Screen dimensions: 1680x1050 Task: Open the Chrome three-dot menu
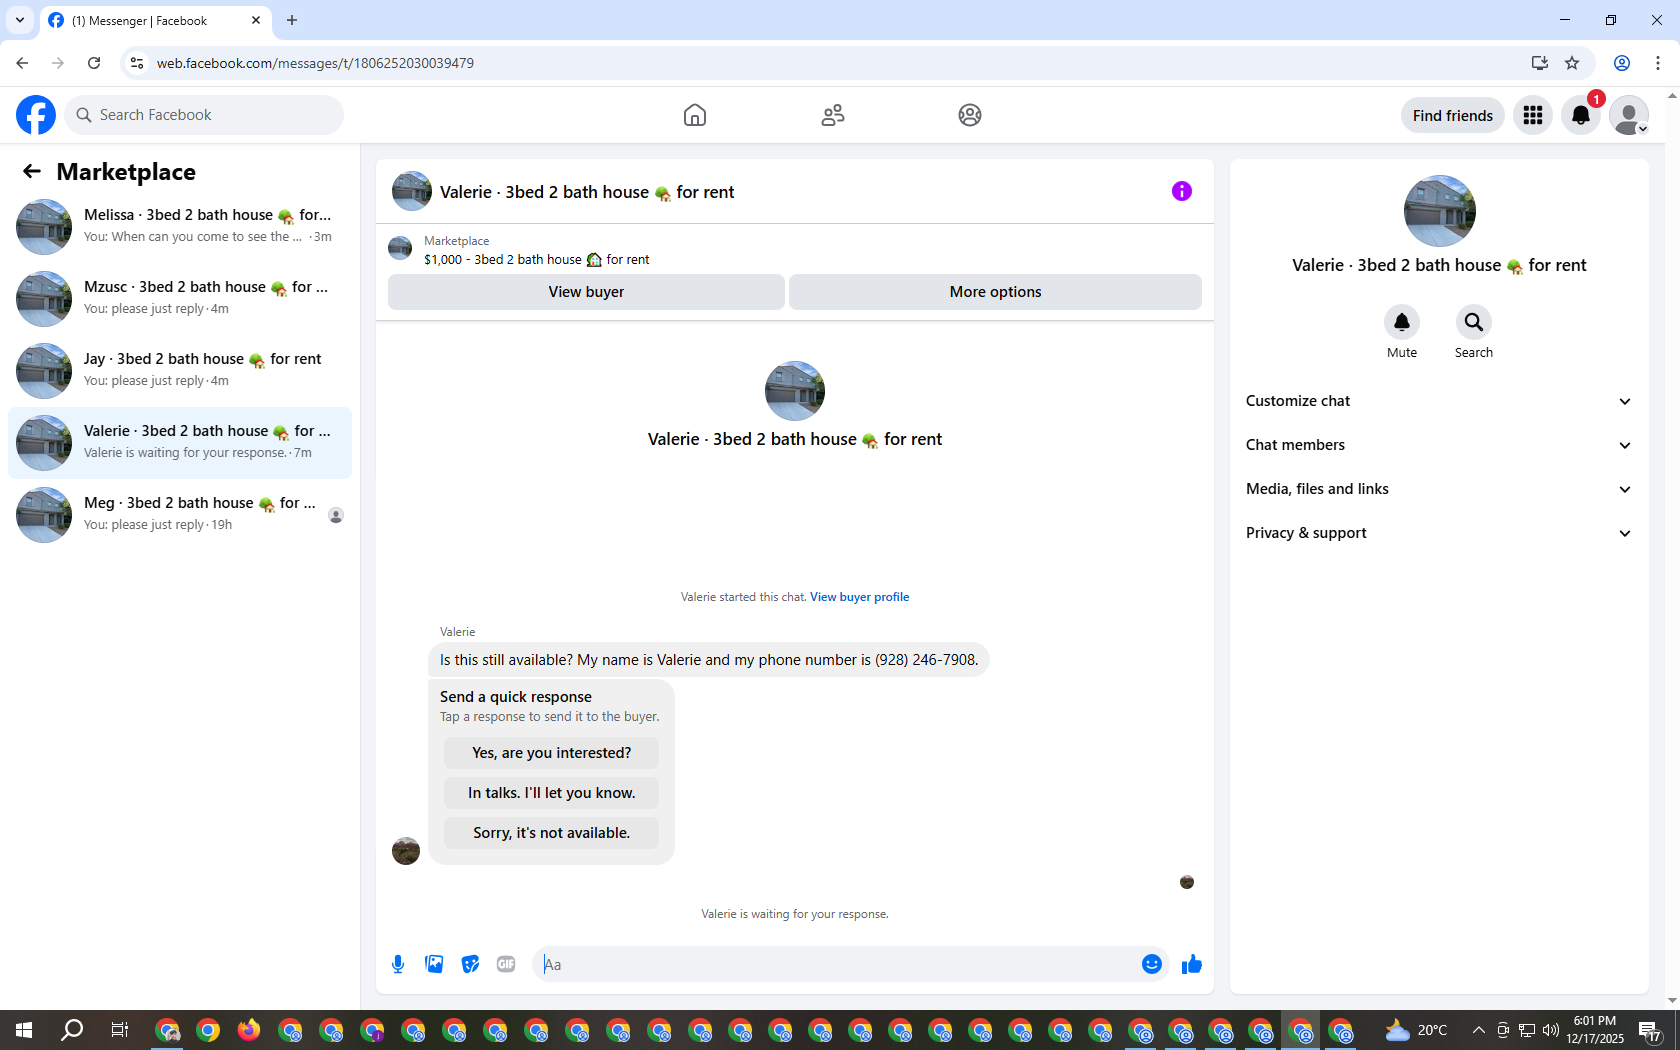[x=1658, y=63]
